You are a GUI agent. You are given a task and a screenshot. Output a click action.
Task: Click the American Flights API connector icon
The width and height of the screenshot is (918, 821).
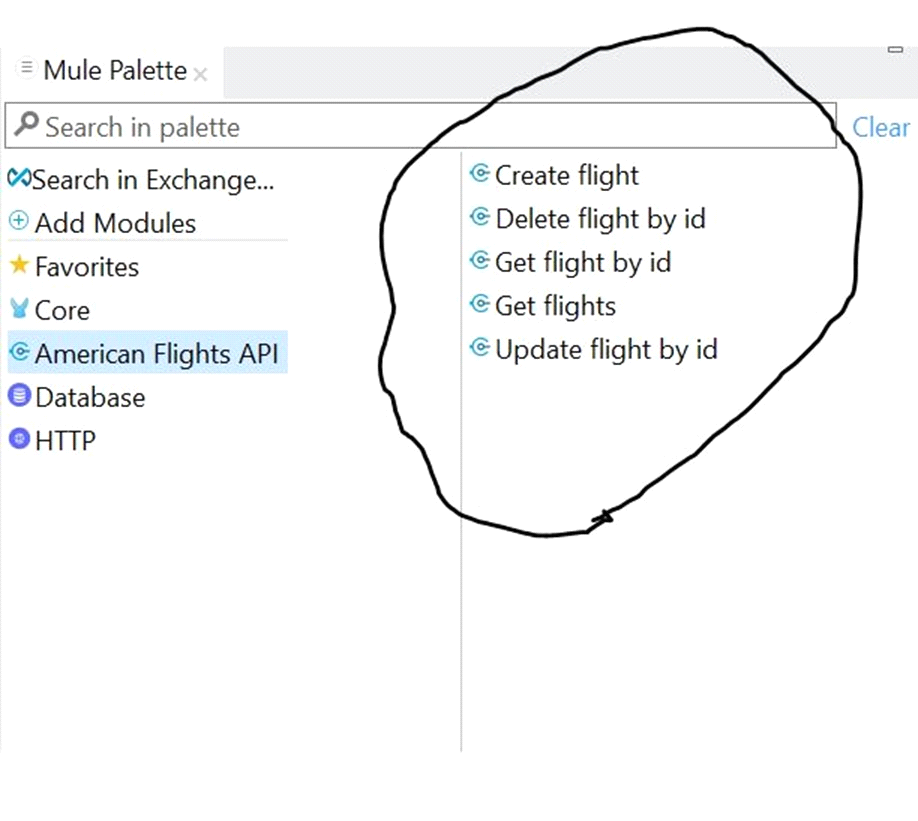(x=19, y=352)
